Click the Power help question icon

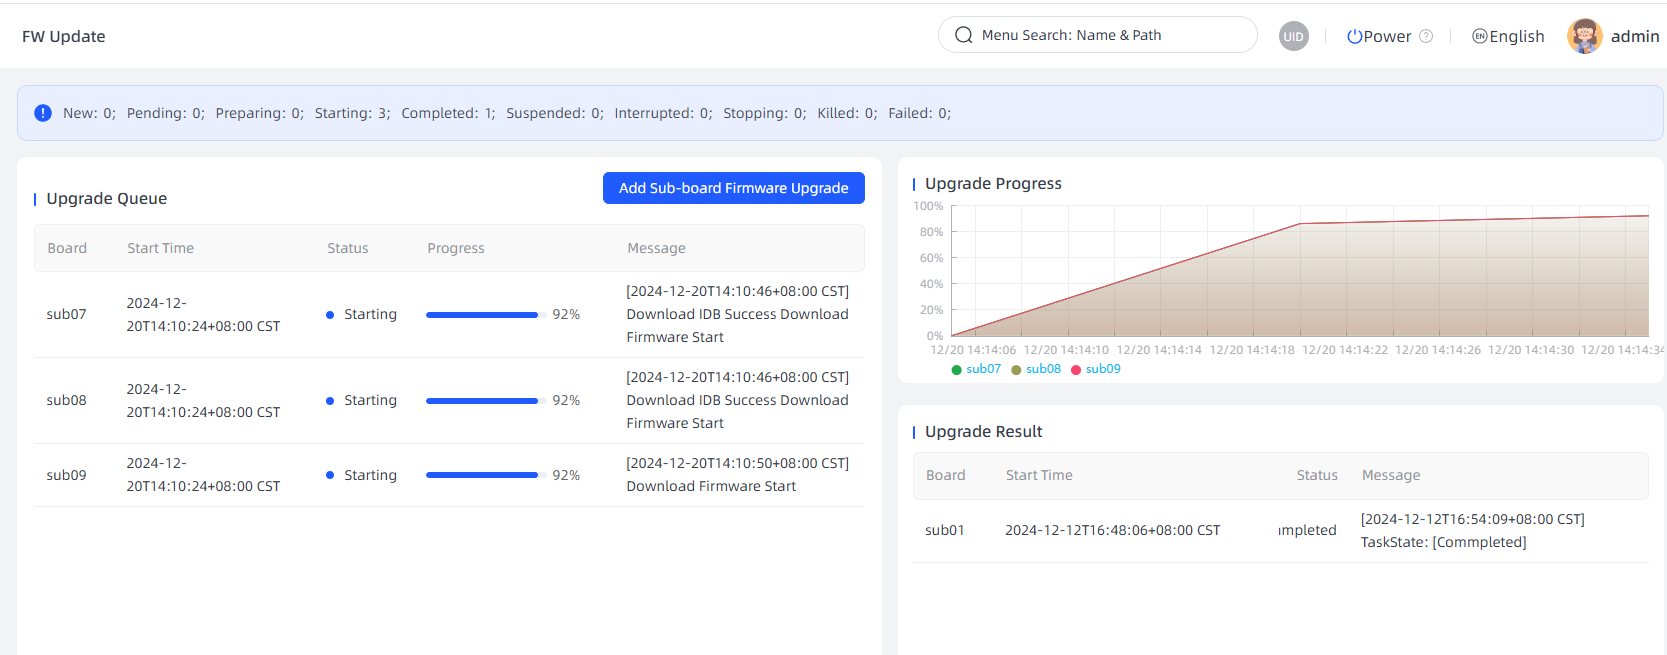click(1426, 36)
